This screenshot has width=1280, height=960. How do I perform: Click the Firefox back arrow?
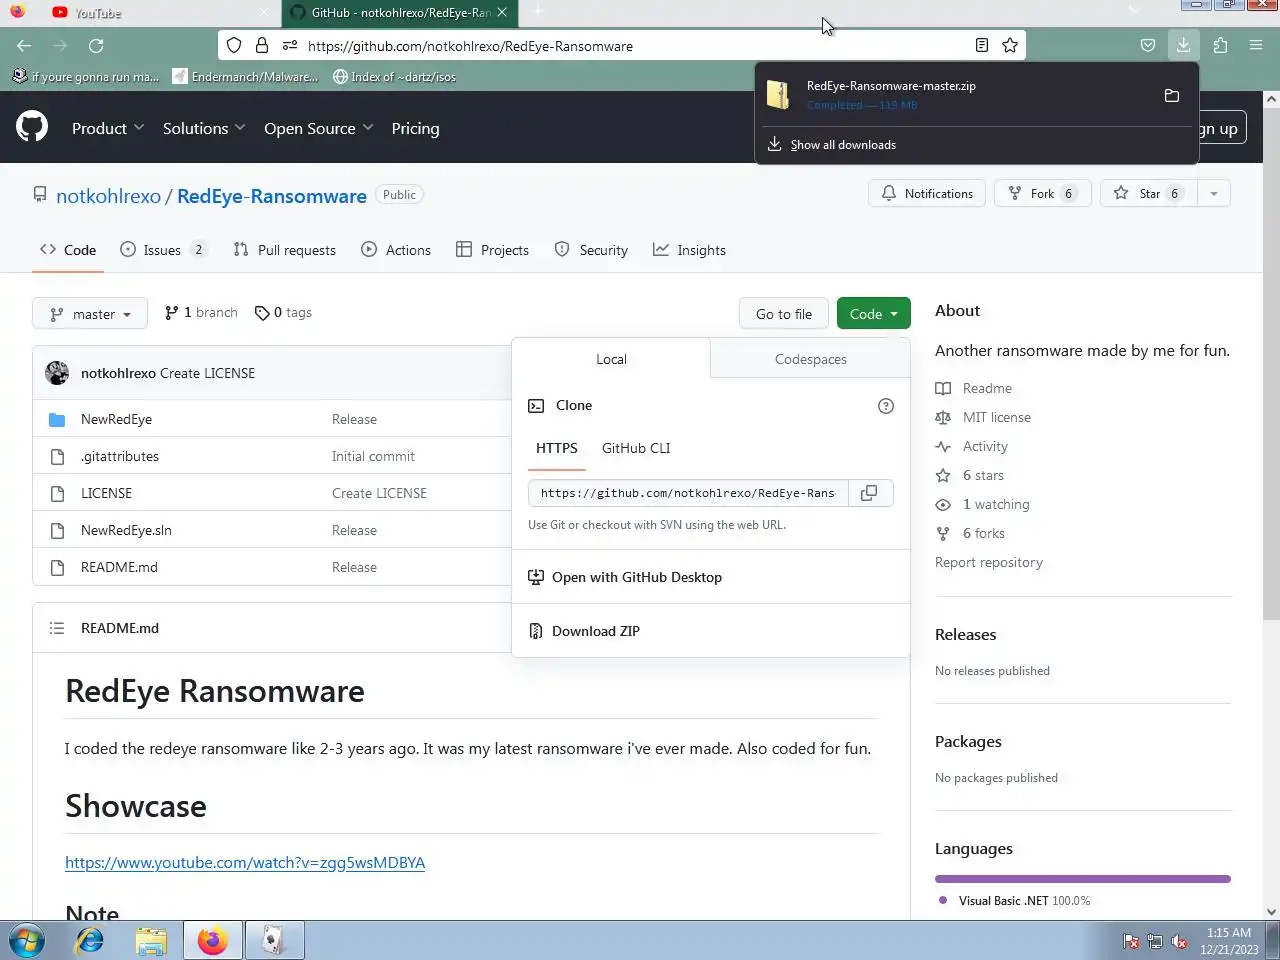(x=24, y=45)
